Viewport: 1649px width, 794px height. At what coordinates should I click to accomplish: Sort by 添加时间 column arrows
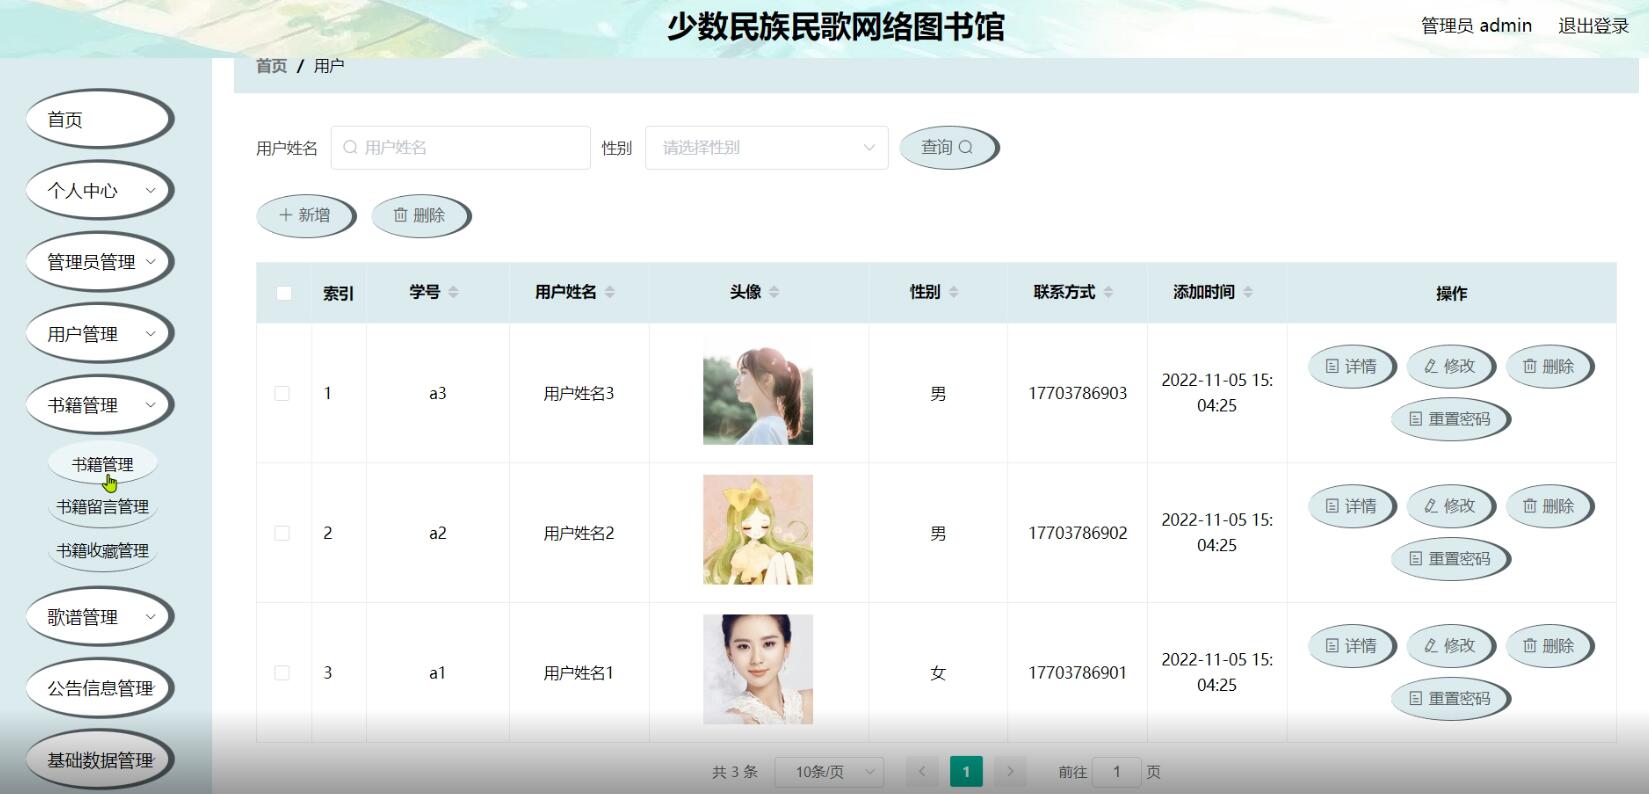1247,292
